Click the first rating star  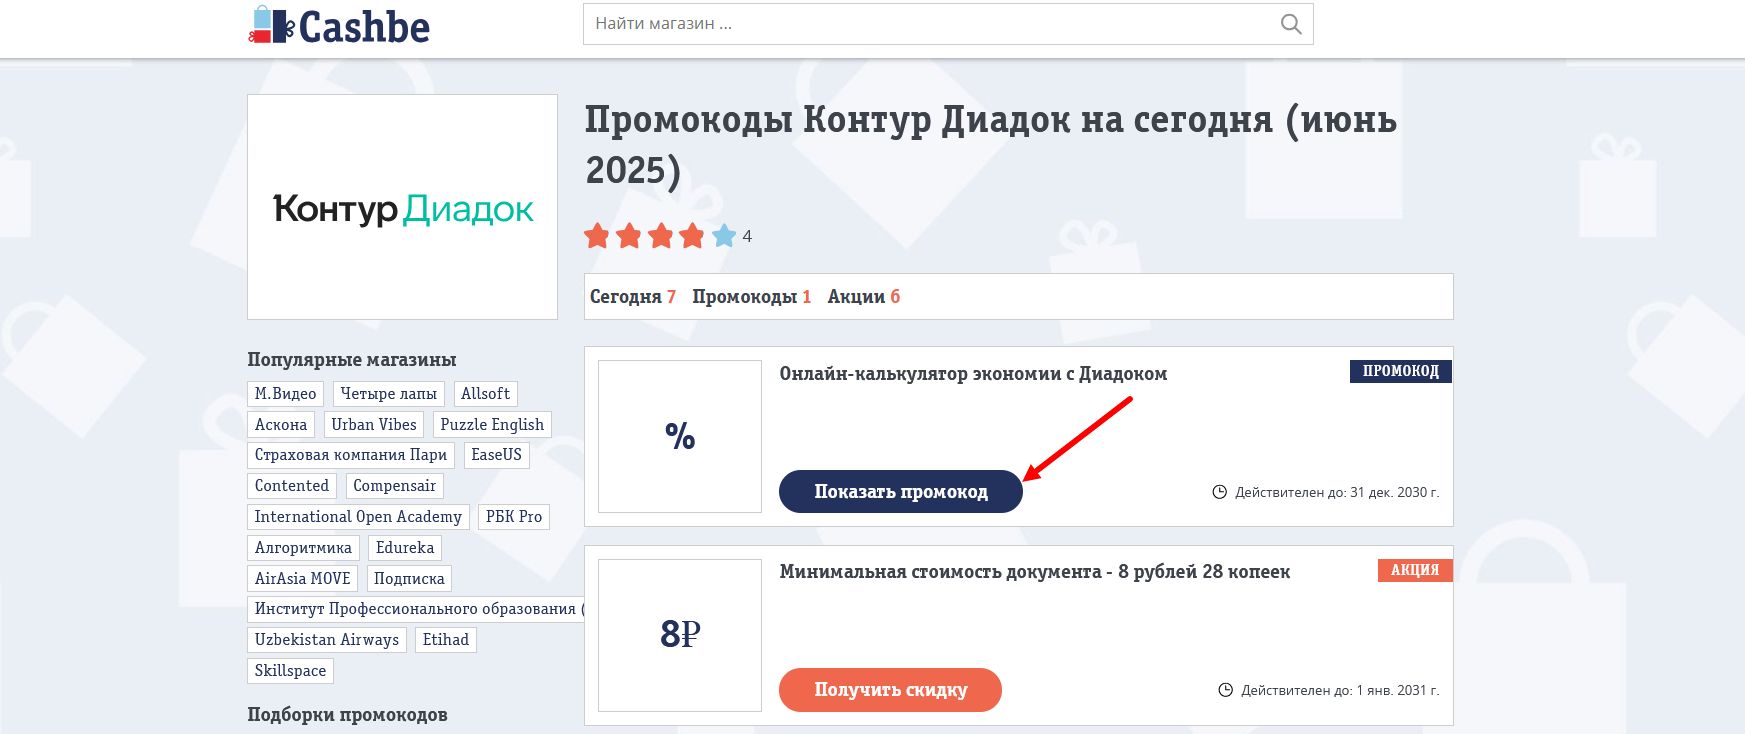[x=597, y=236]
